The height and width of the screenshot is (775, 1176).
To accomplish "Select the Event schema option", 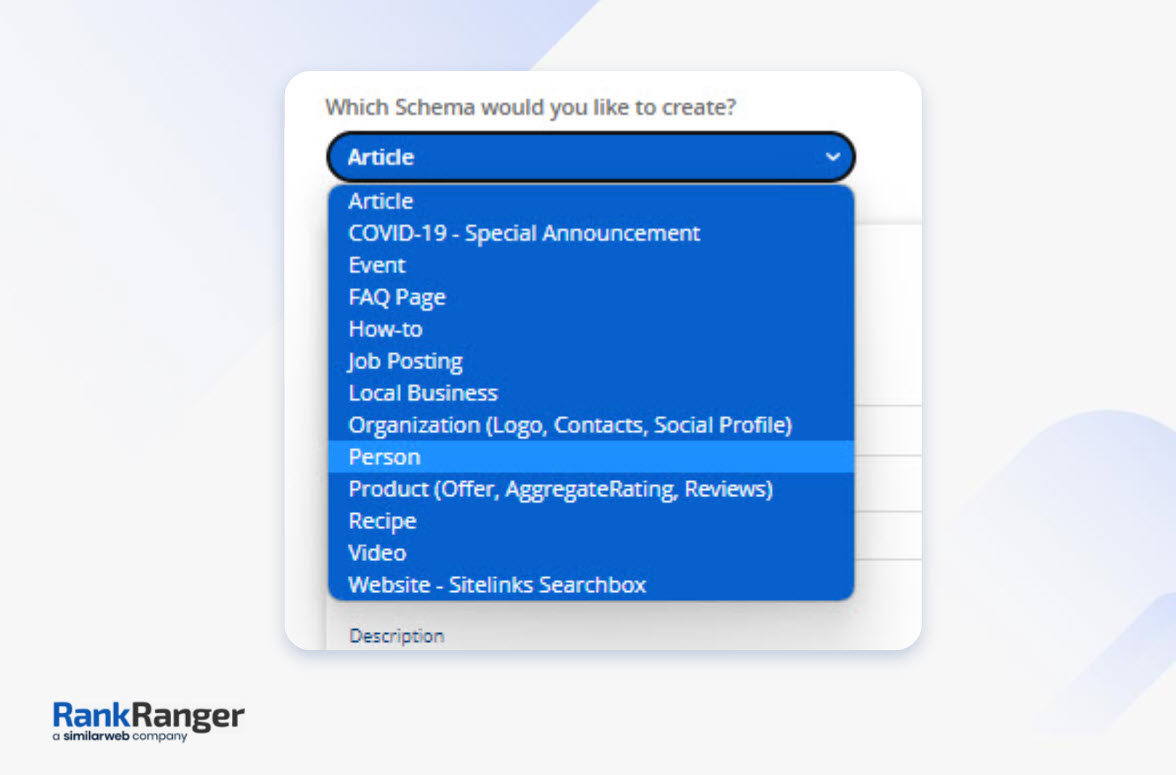I will click(377, 265).
